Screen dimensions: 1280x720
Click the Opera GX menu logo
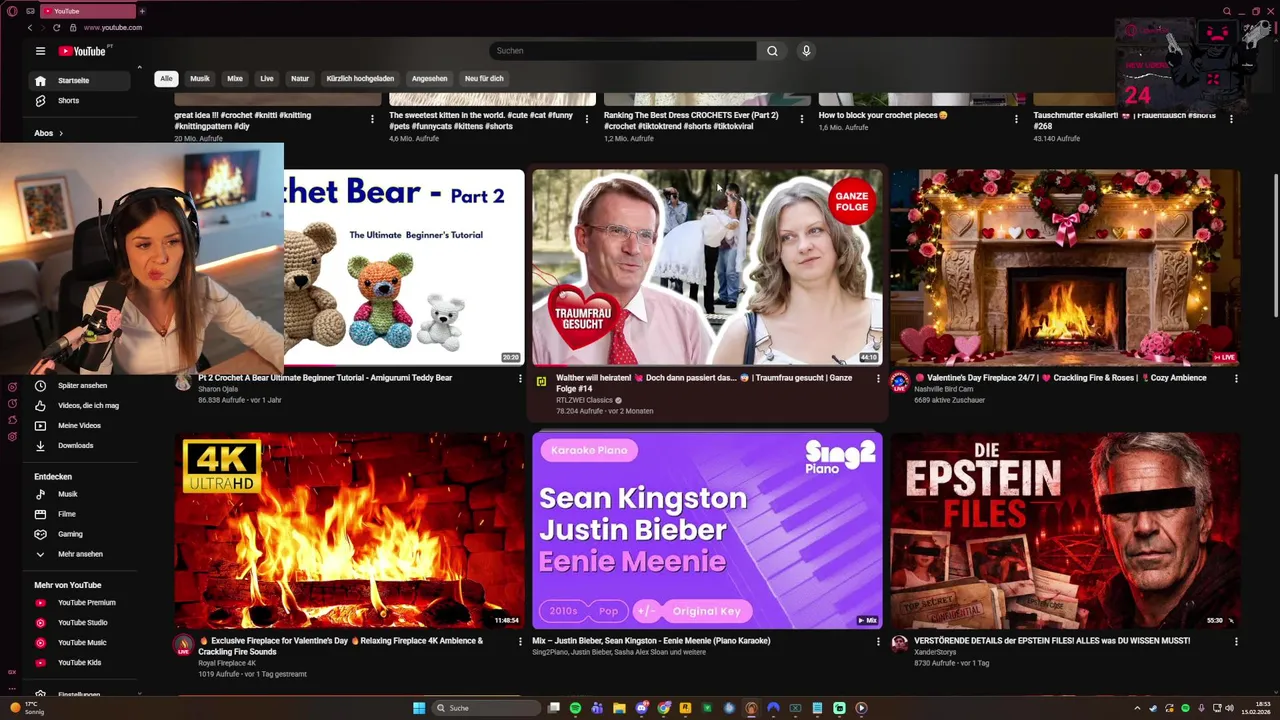pyautogui.click(x=12, y=11)
